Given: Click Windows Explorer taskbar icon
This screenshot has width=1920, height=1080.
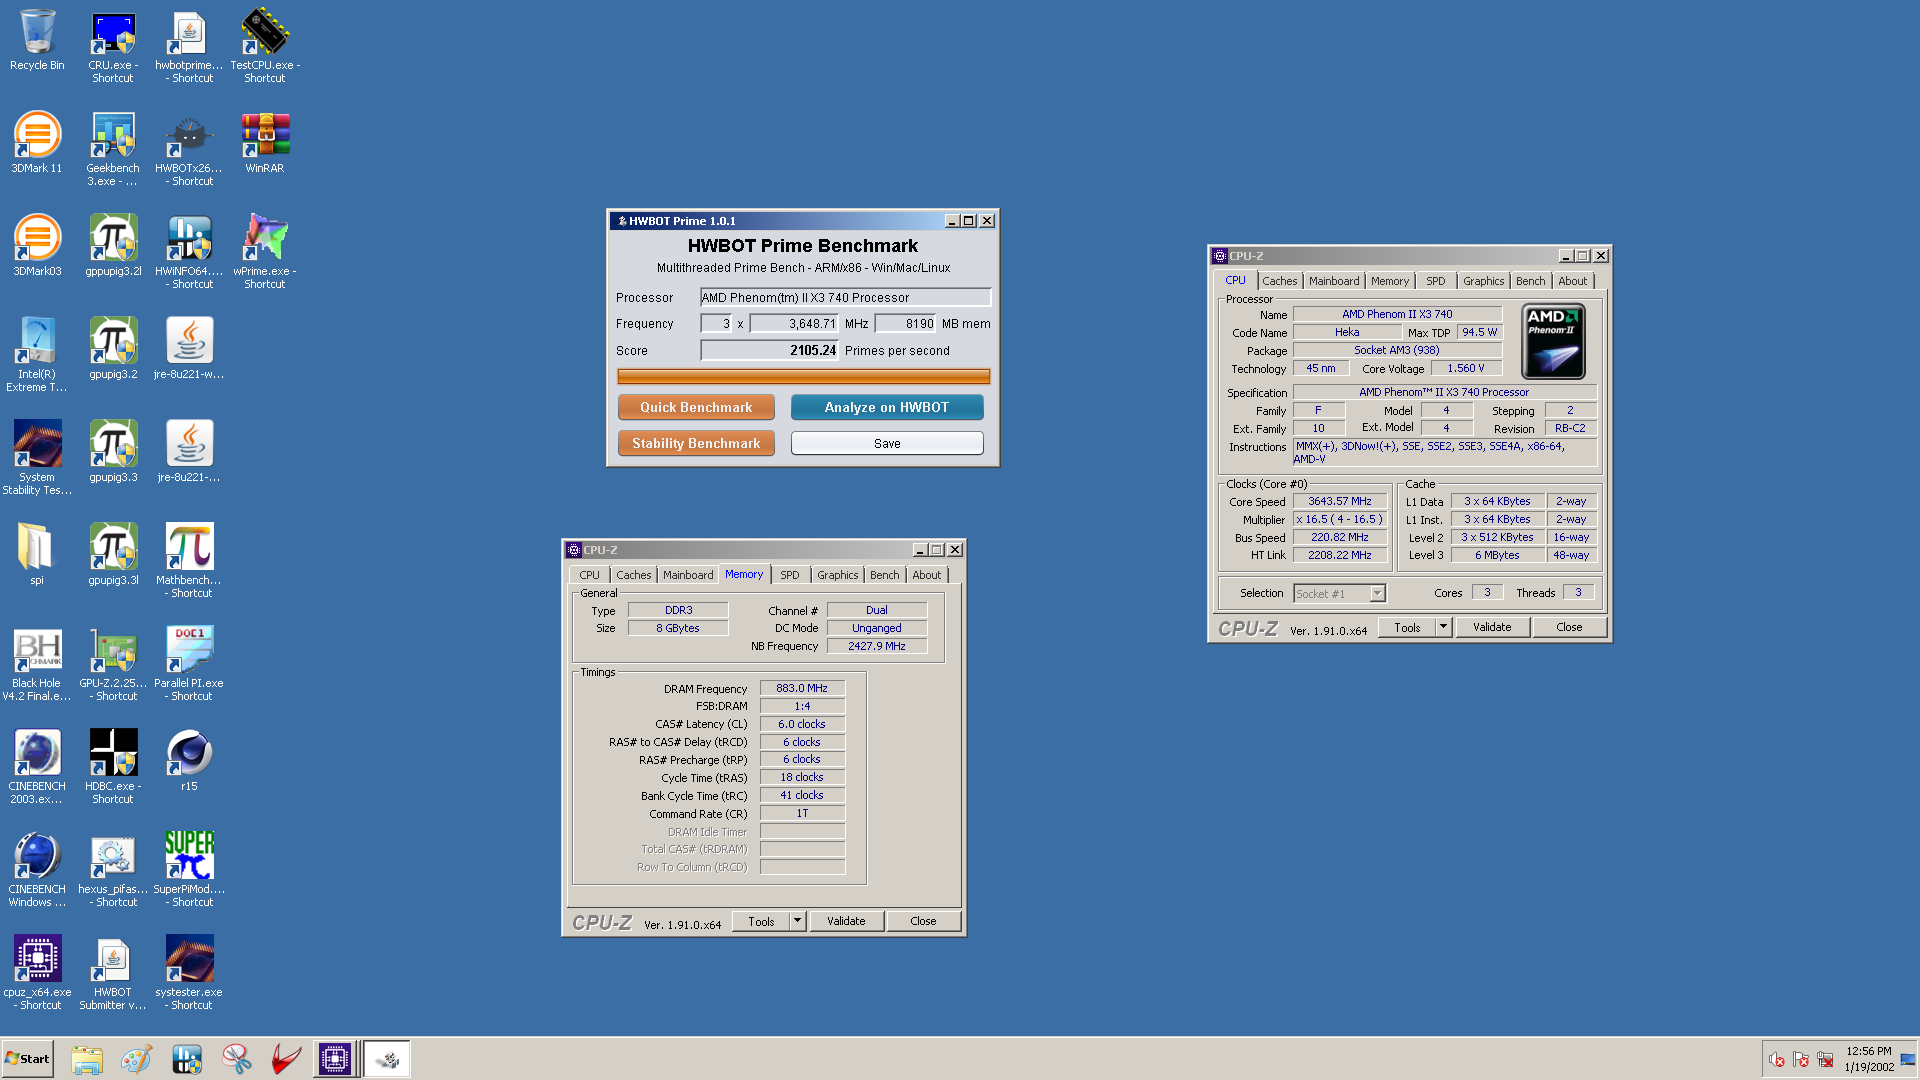Looking at the screenshot, I should (x=87, y=1059).
